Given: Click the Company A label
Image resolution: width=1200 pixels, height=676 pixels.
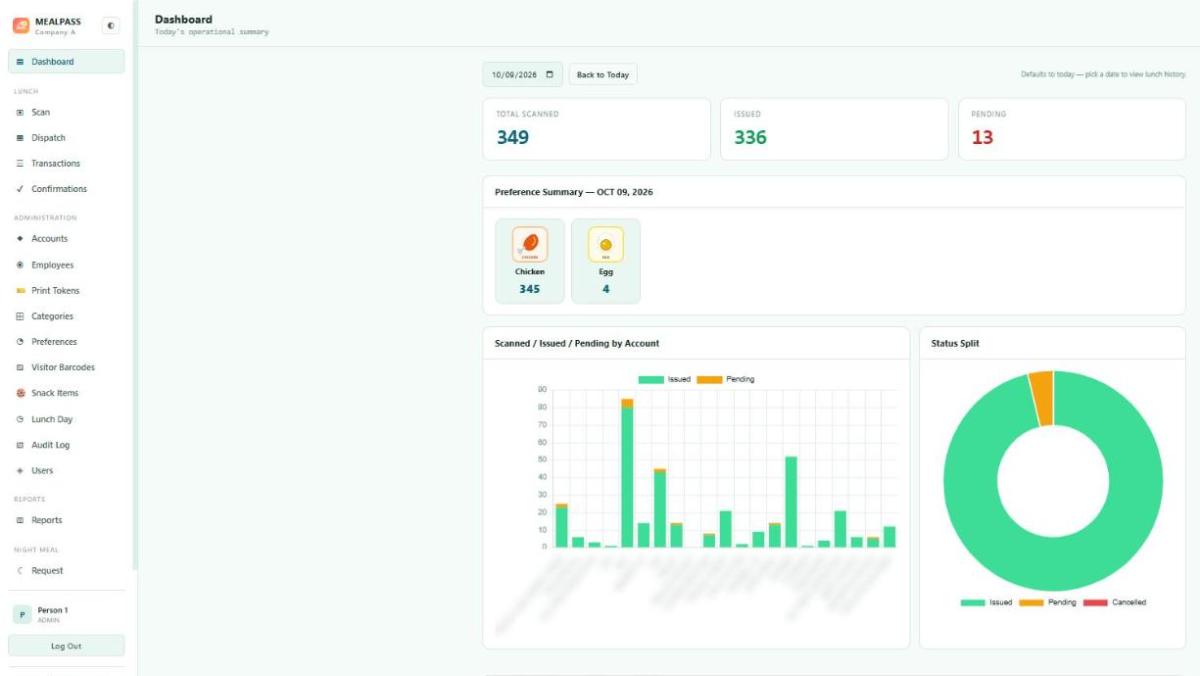Looking at the screenshot, I should [x=55, y=32].
